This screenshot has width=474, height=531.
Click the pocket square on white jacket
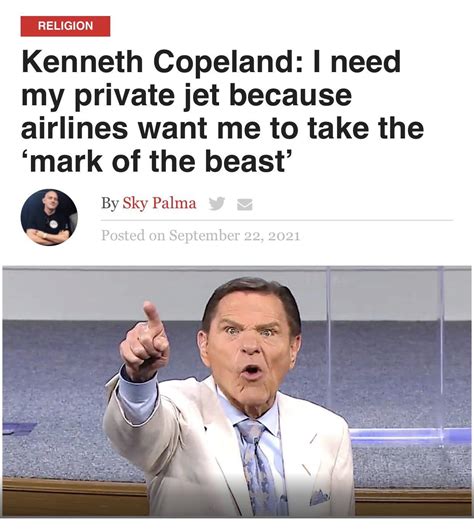(320, 497)
